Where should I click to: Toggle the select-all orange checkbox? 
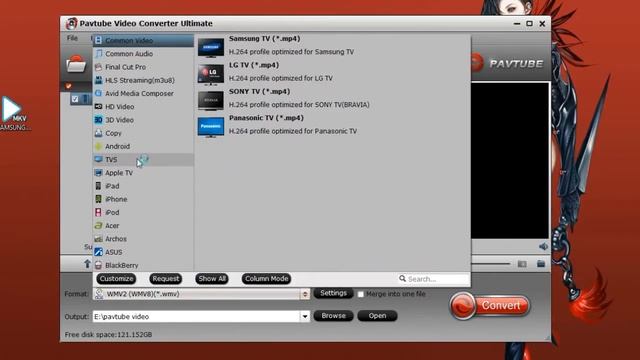(x=69, y=86)
